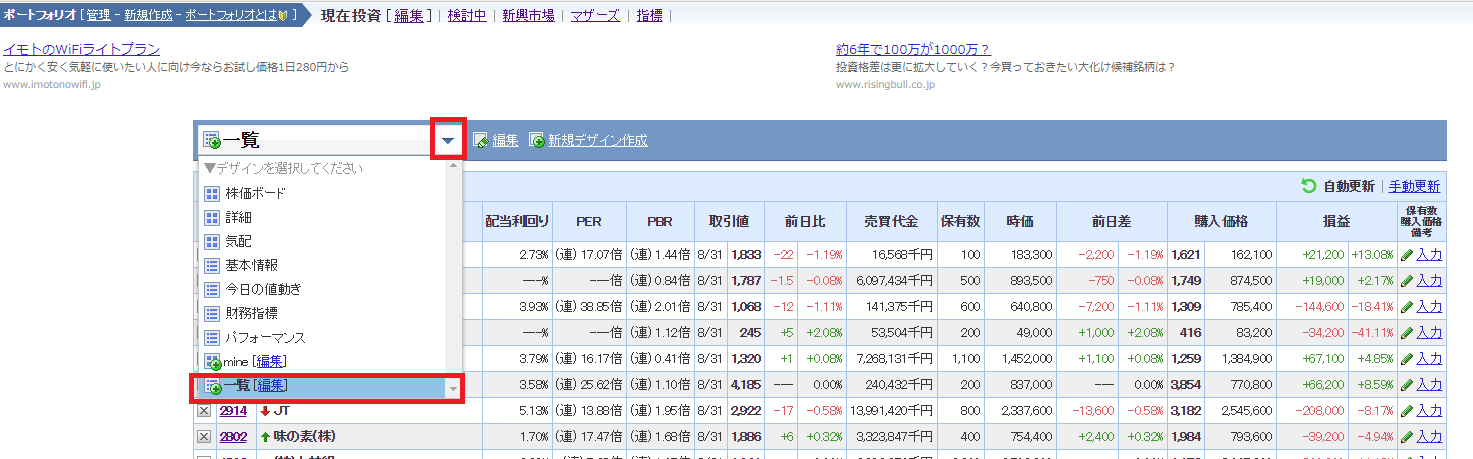Viewport: 1473px width, 459px height.
Task: Open the 検討中 portfolio tab
Action: point(467,15)
